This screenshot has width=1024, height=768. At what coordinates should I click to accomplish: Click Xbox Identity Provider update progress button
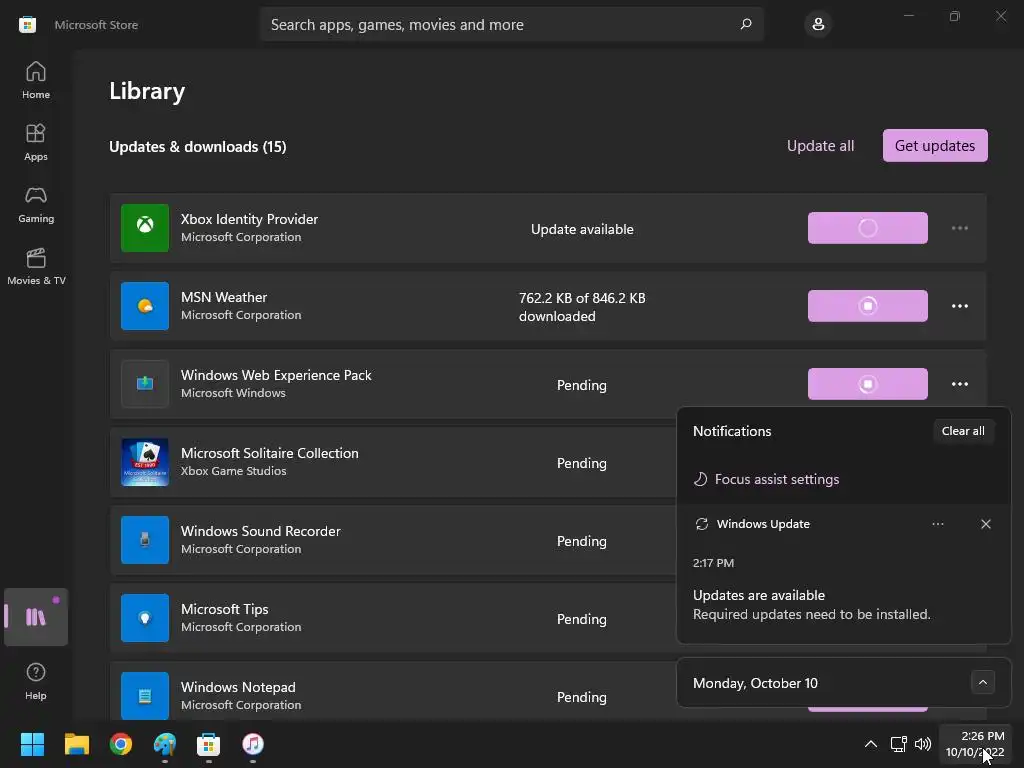click(x=867, y=228)
